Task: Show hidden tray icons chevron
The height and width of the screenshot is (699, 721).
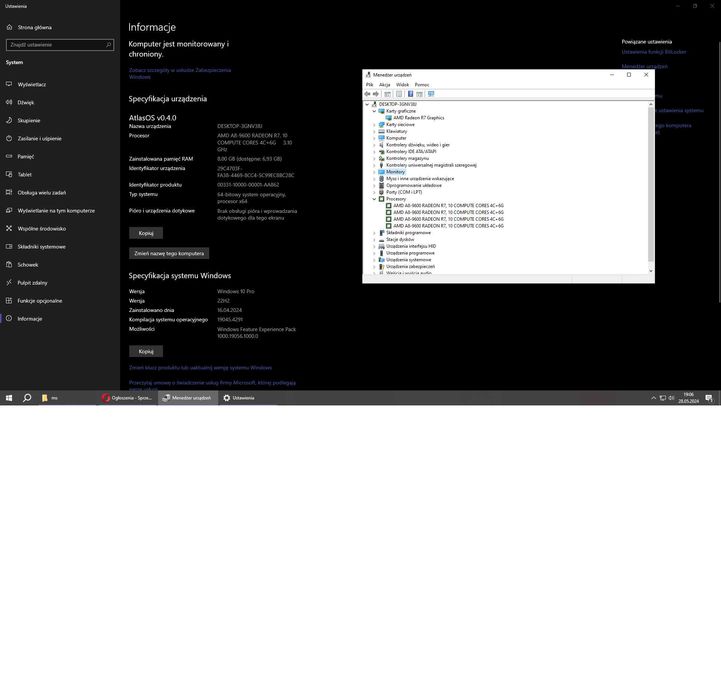Action: (x=653, y=398)
